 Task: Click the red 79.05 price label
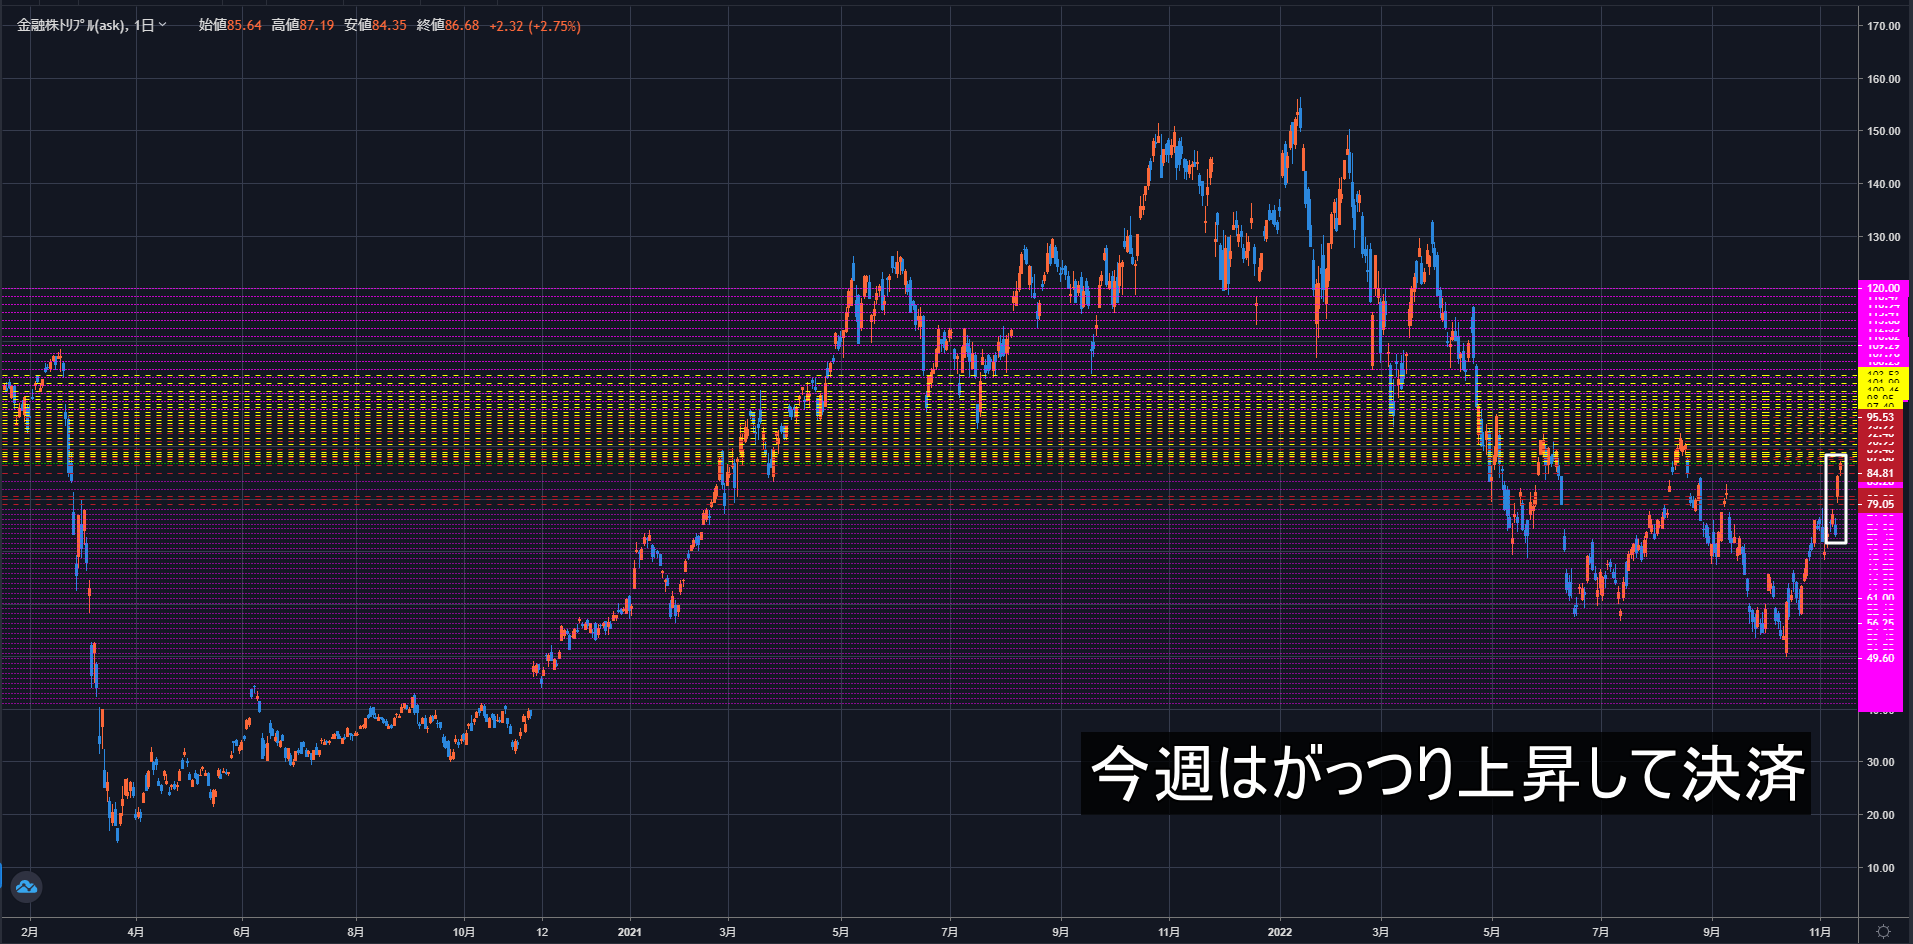point(1880,504)
